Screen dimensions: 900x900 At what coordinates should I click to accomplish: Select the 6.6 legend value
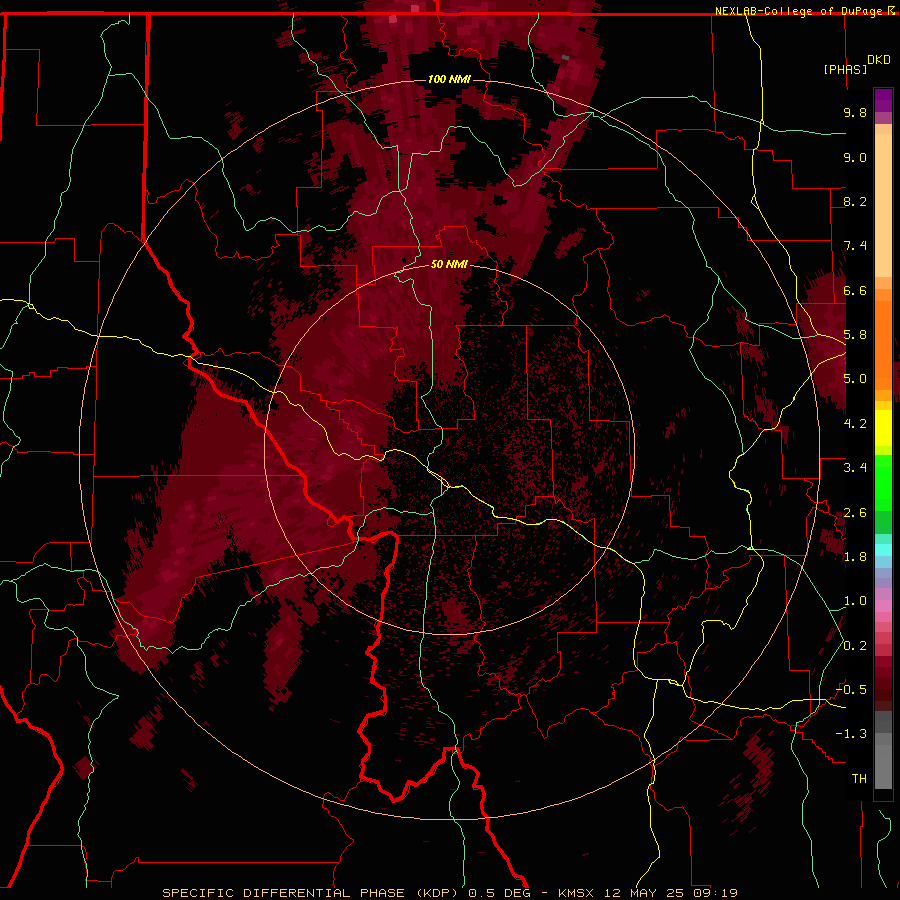[855, 290]
